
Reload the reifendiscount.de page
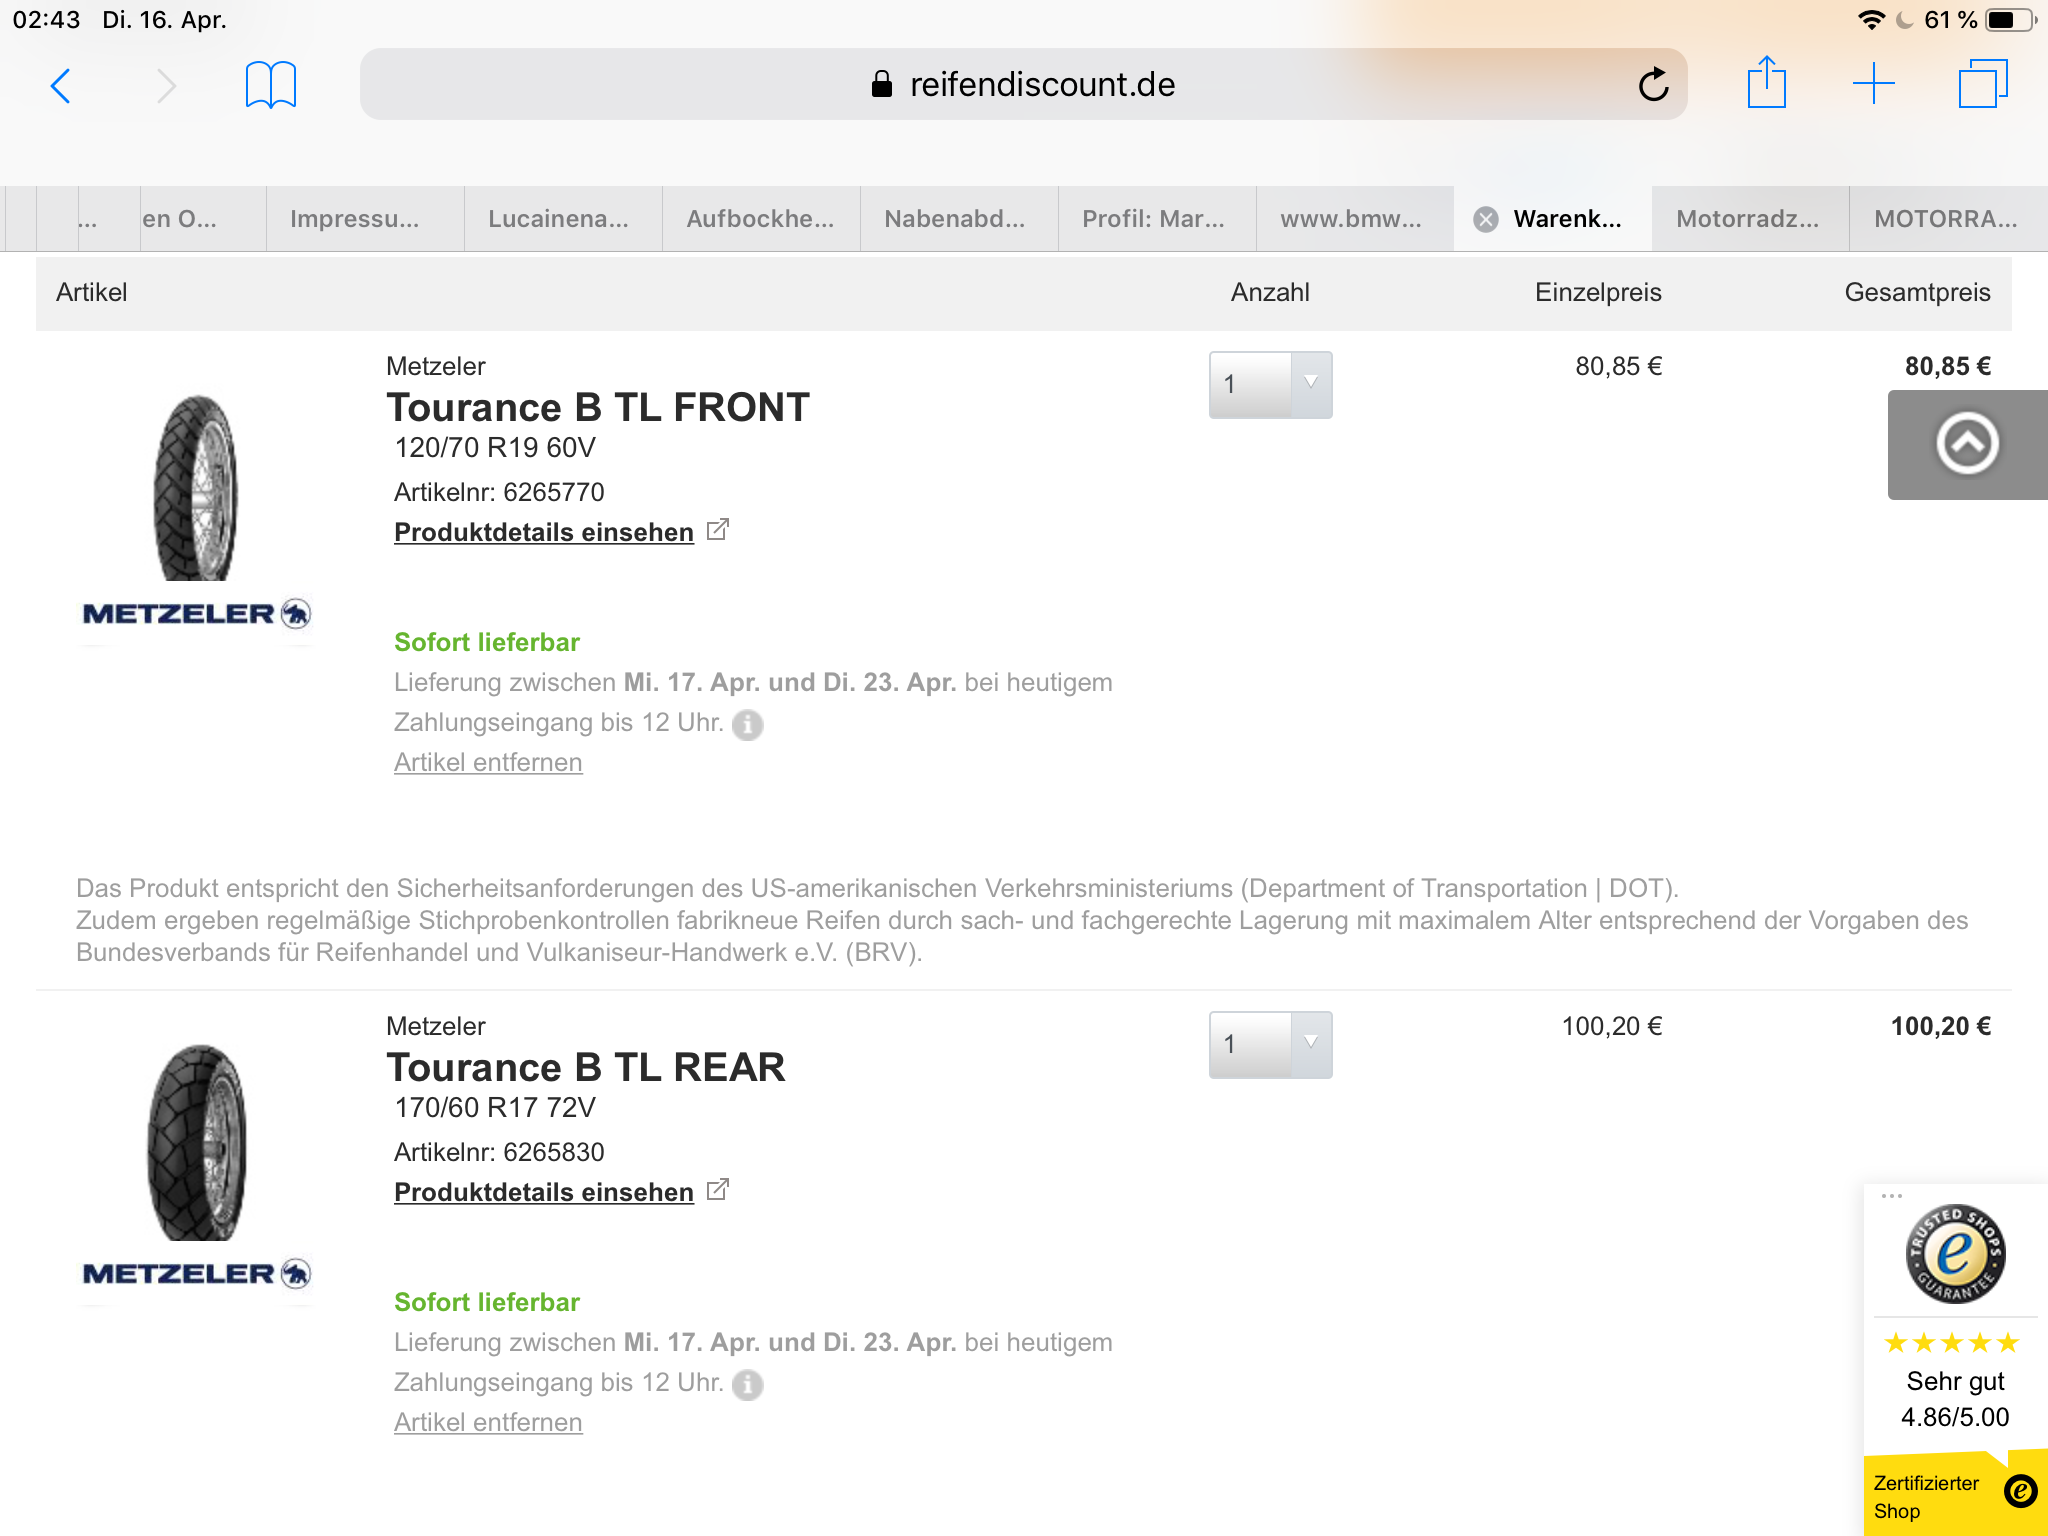[1653, 85]
